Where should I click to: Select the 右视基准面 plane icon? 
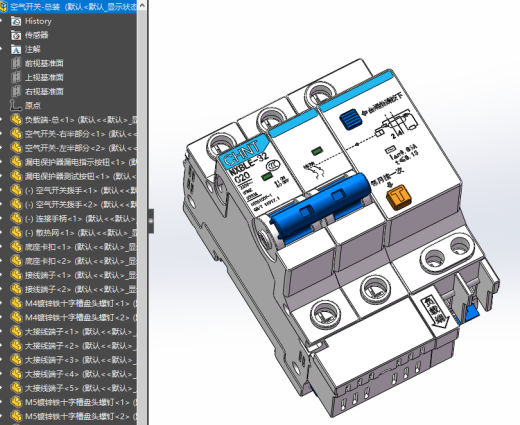coord(16,91)
